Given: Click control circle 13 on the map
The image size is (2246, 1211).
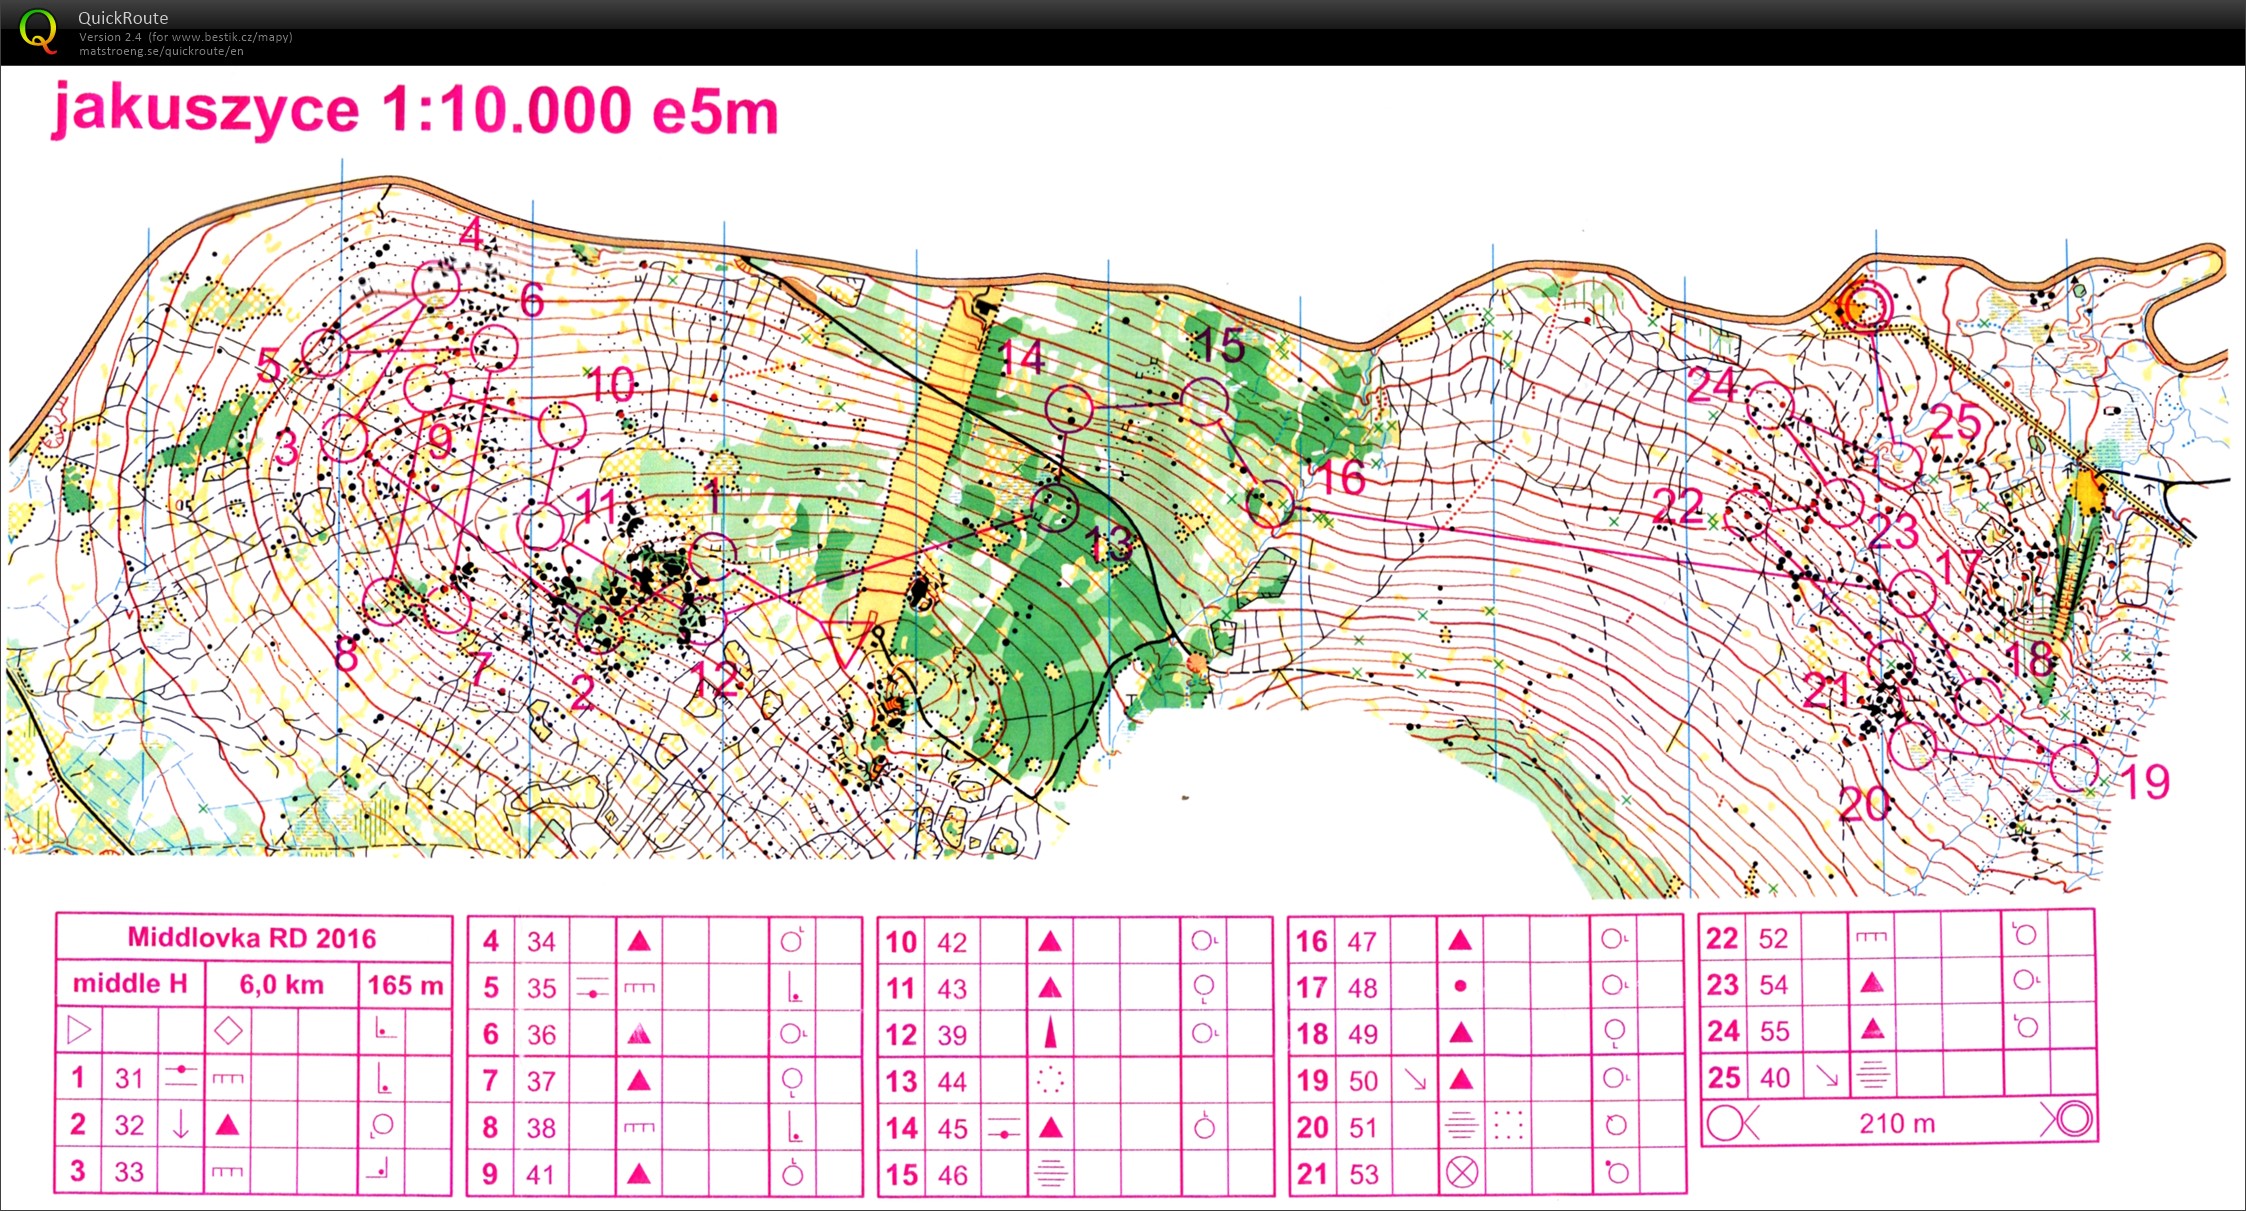Looking at the screenshot, I should pyautogui.click(x=1055, y=507).
